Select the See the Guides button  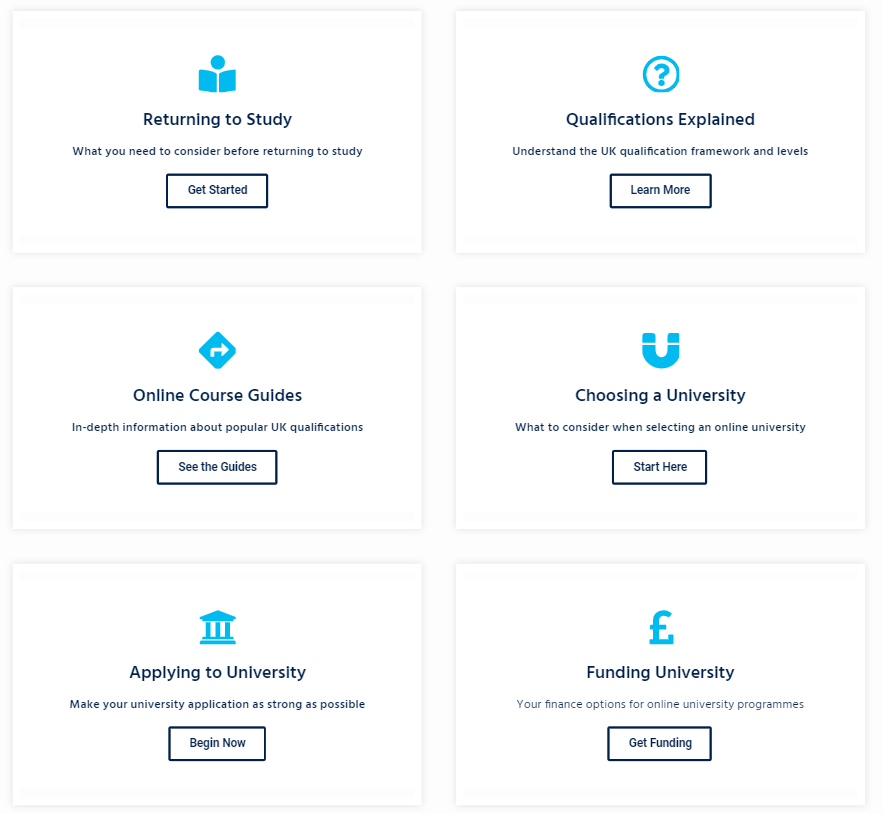click(217, 467)
